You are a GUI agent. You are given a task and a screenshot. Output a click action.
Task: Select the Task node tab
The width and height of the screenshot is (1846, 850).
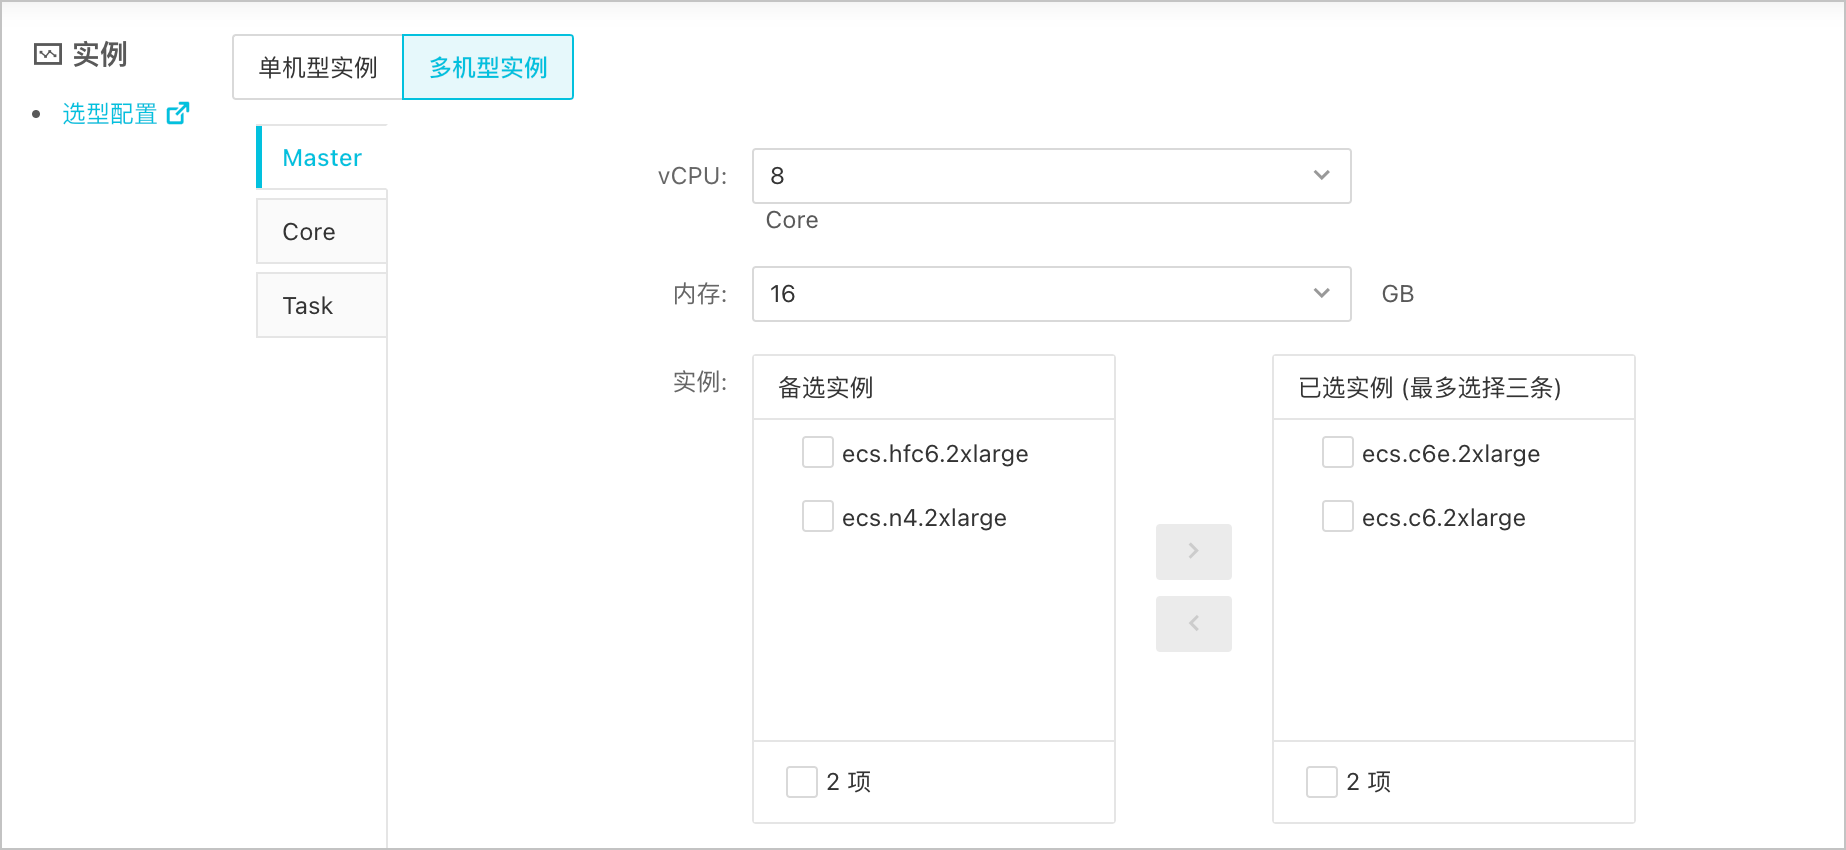pyautogui.click(x=322, y=305)
